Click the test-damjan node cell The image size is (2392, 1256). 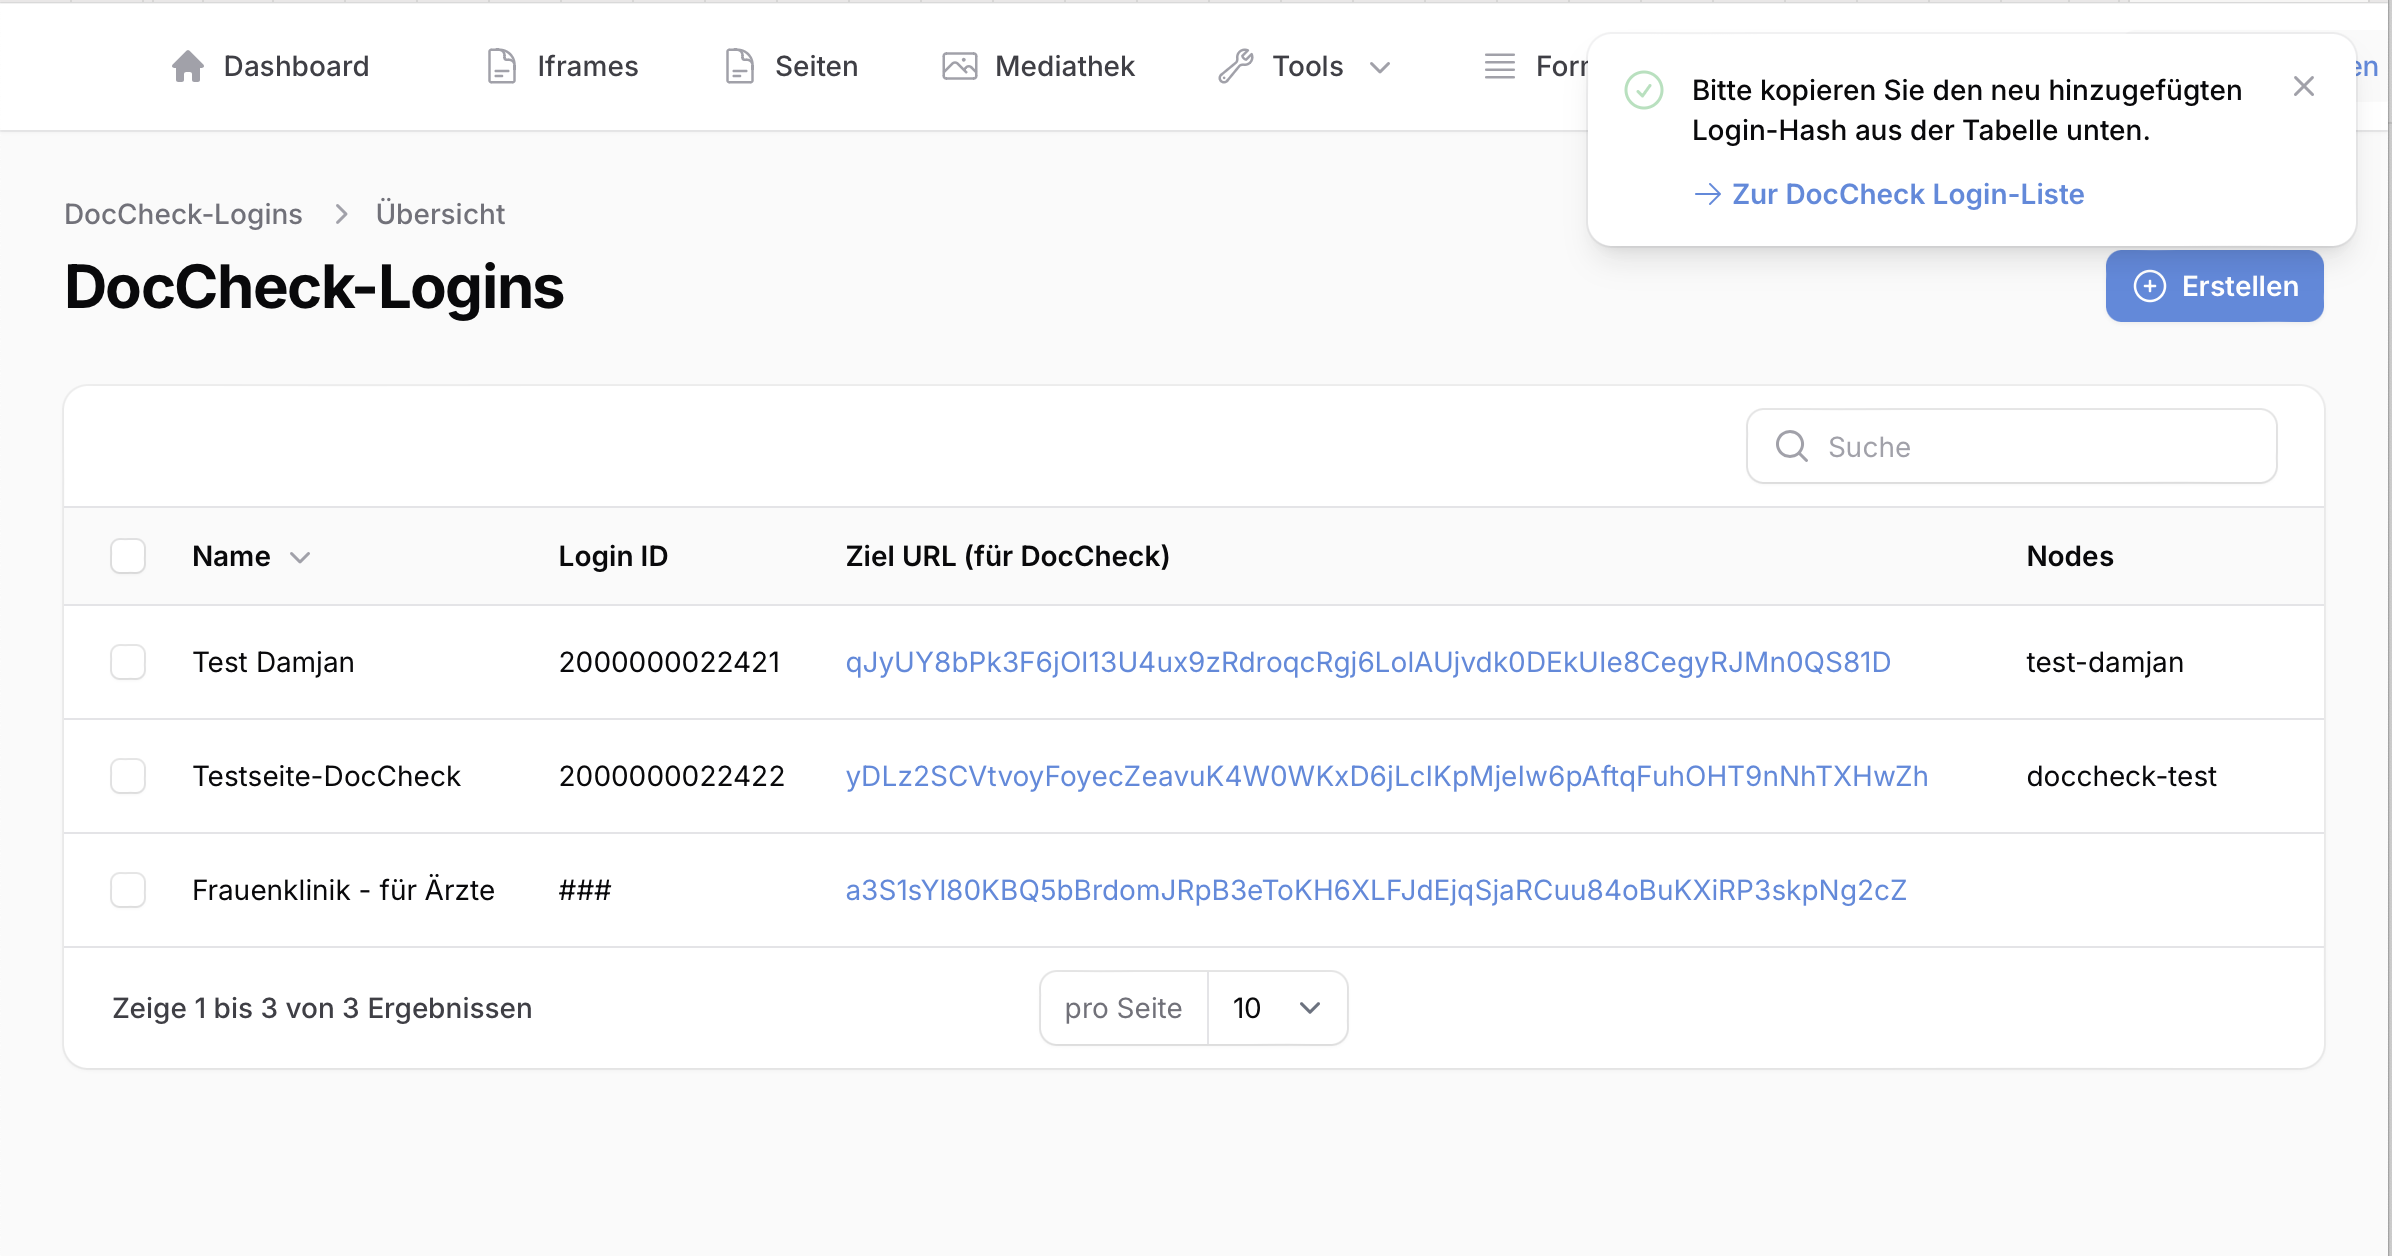click(x=2105, y=662)
